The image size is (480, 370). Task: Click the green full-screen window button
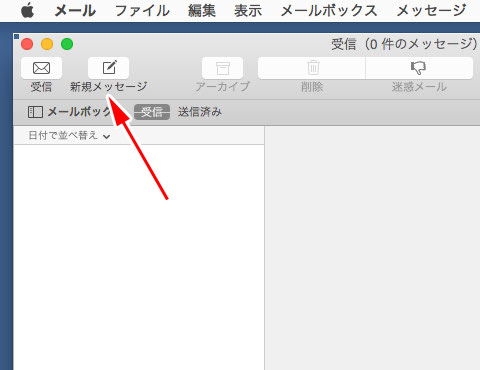(67, 44)
